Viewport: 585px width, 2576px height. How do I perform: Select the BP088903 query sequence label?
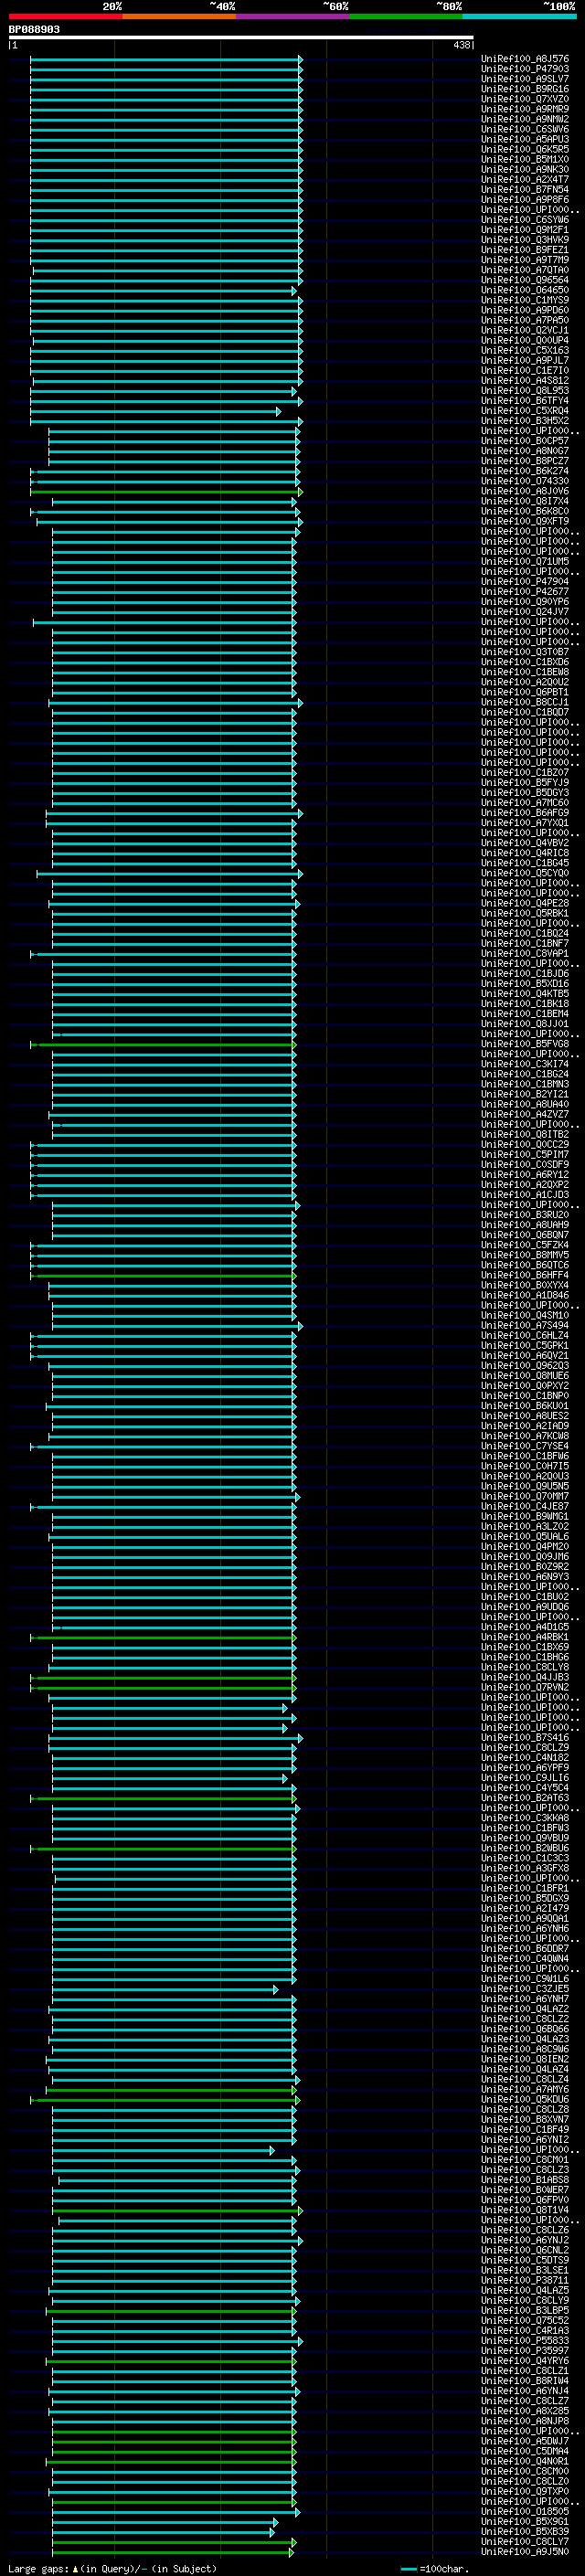click(34, 30)
